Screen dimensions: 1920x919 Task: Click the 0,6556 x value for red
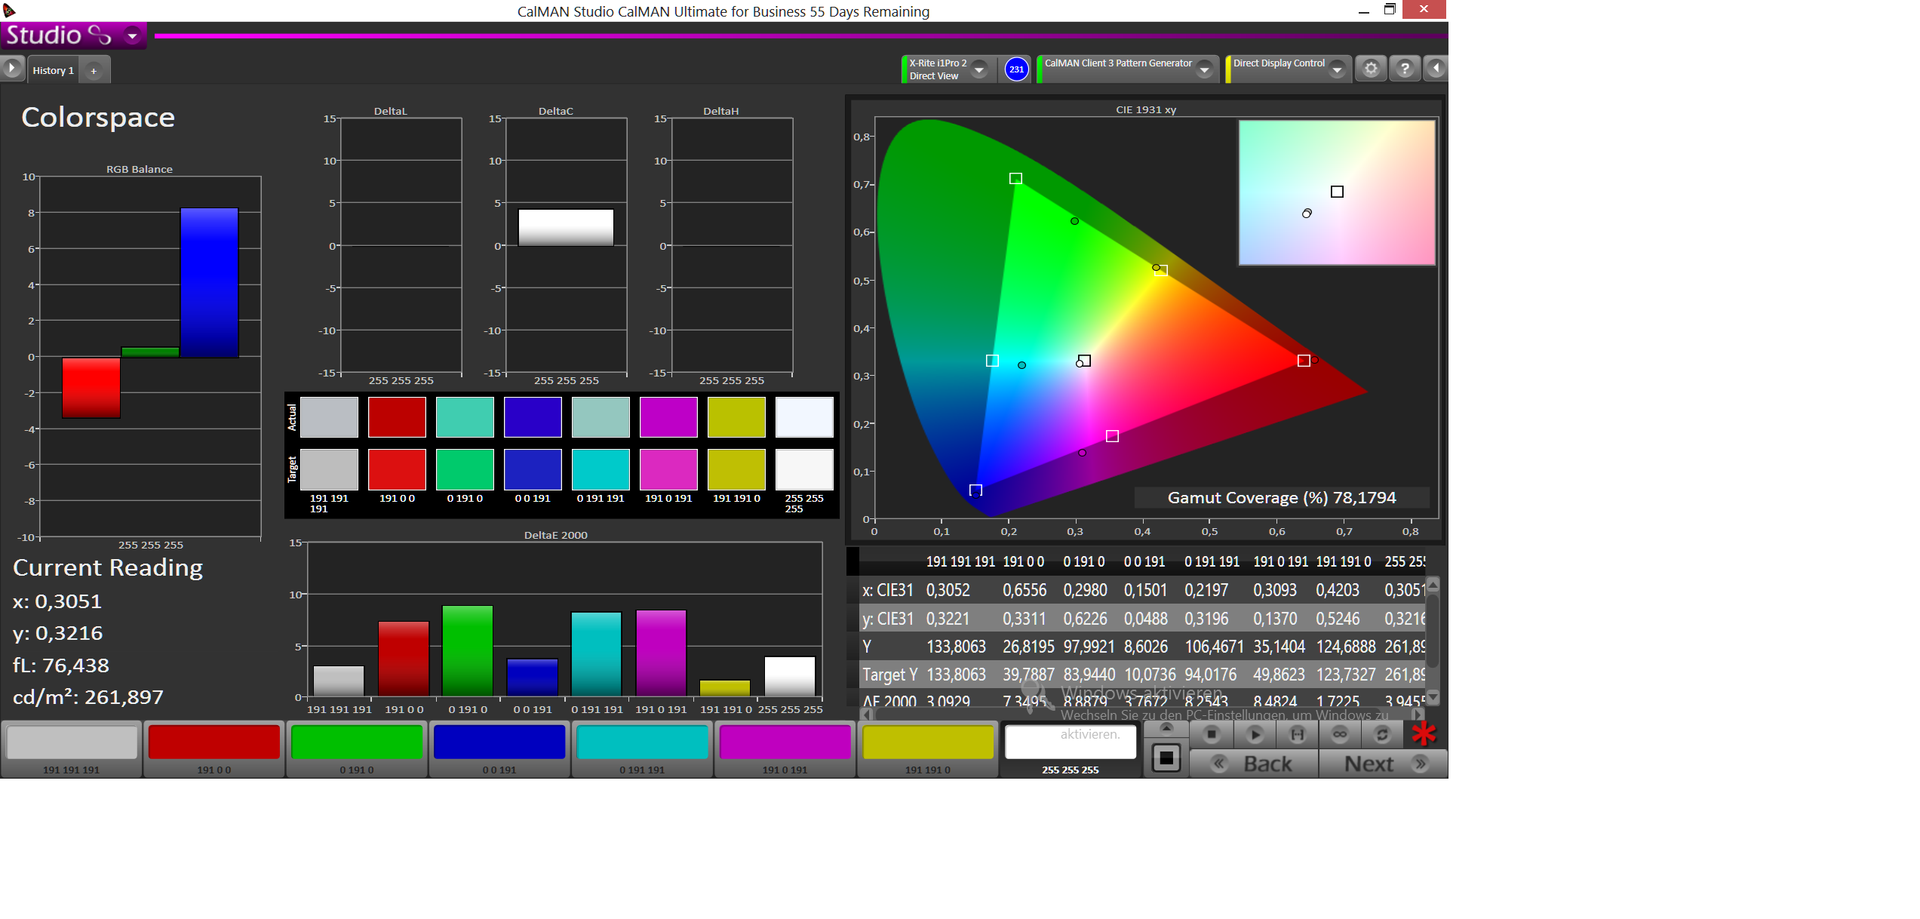[x=1023, y=590]
